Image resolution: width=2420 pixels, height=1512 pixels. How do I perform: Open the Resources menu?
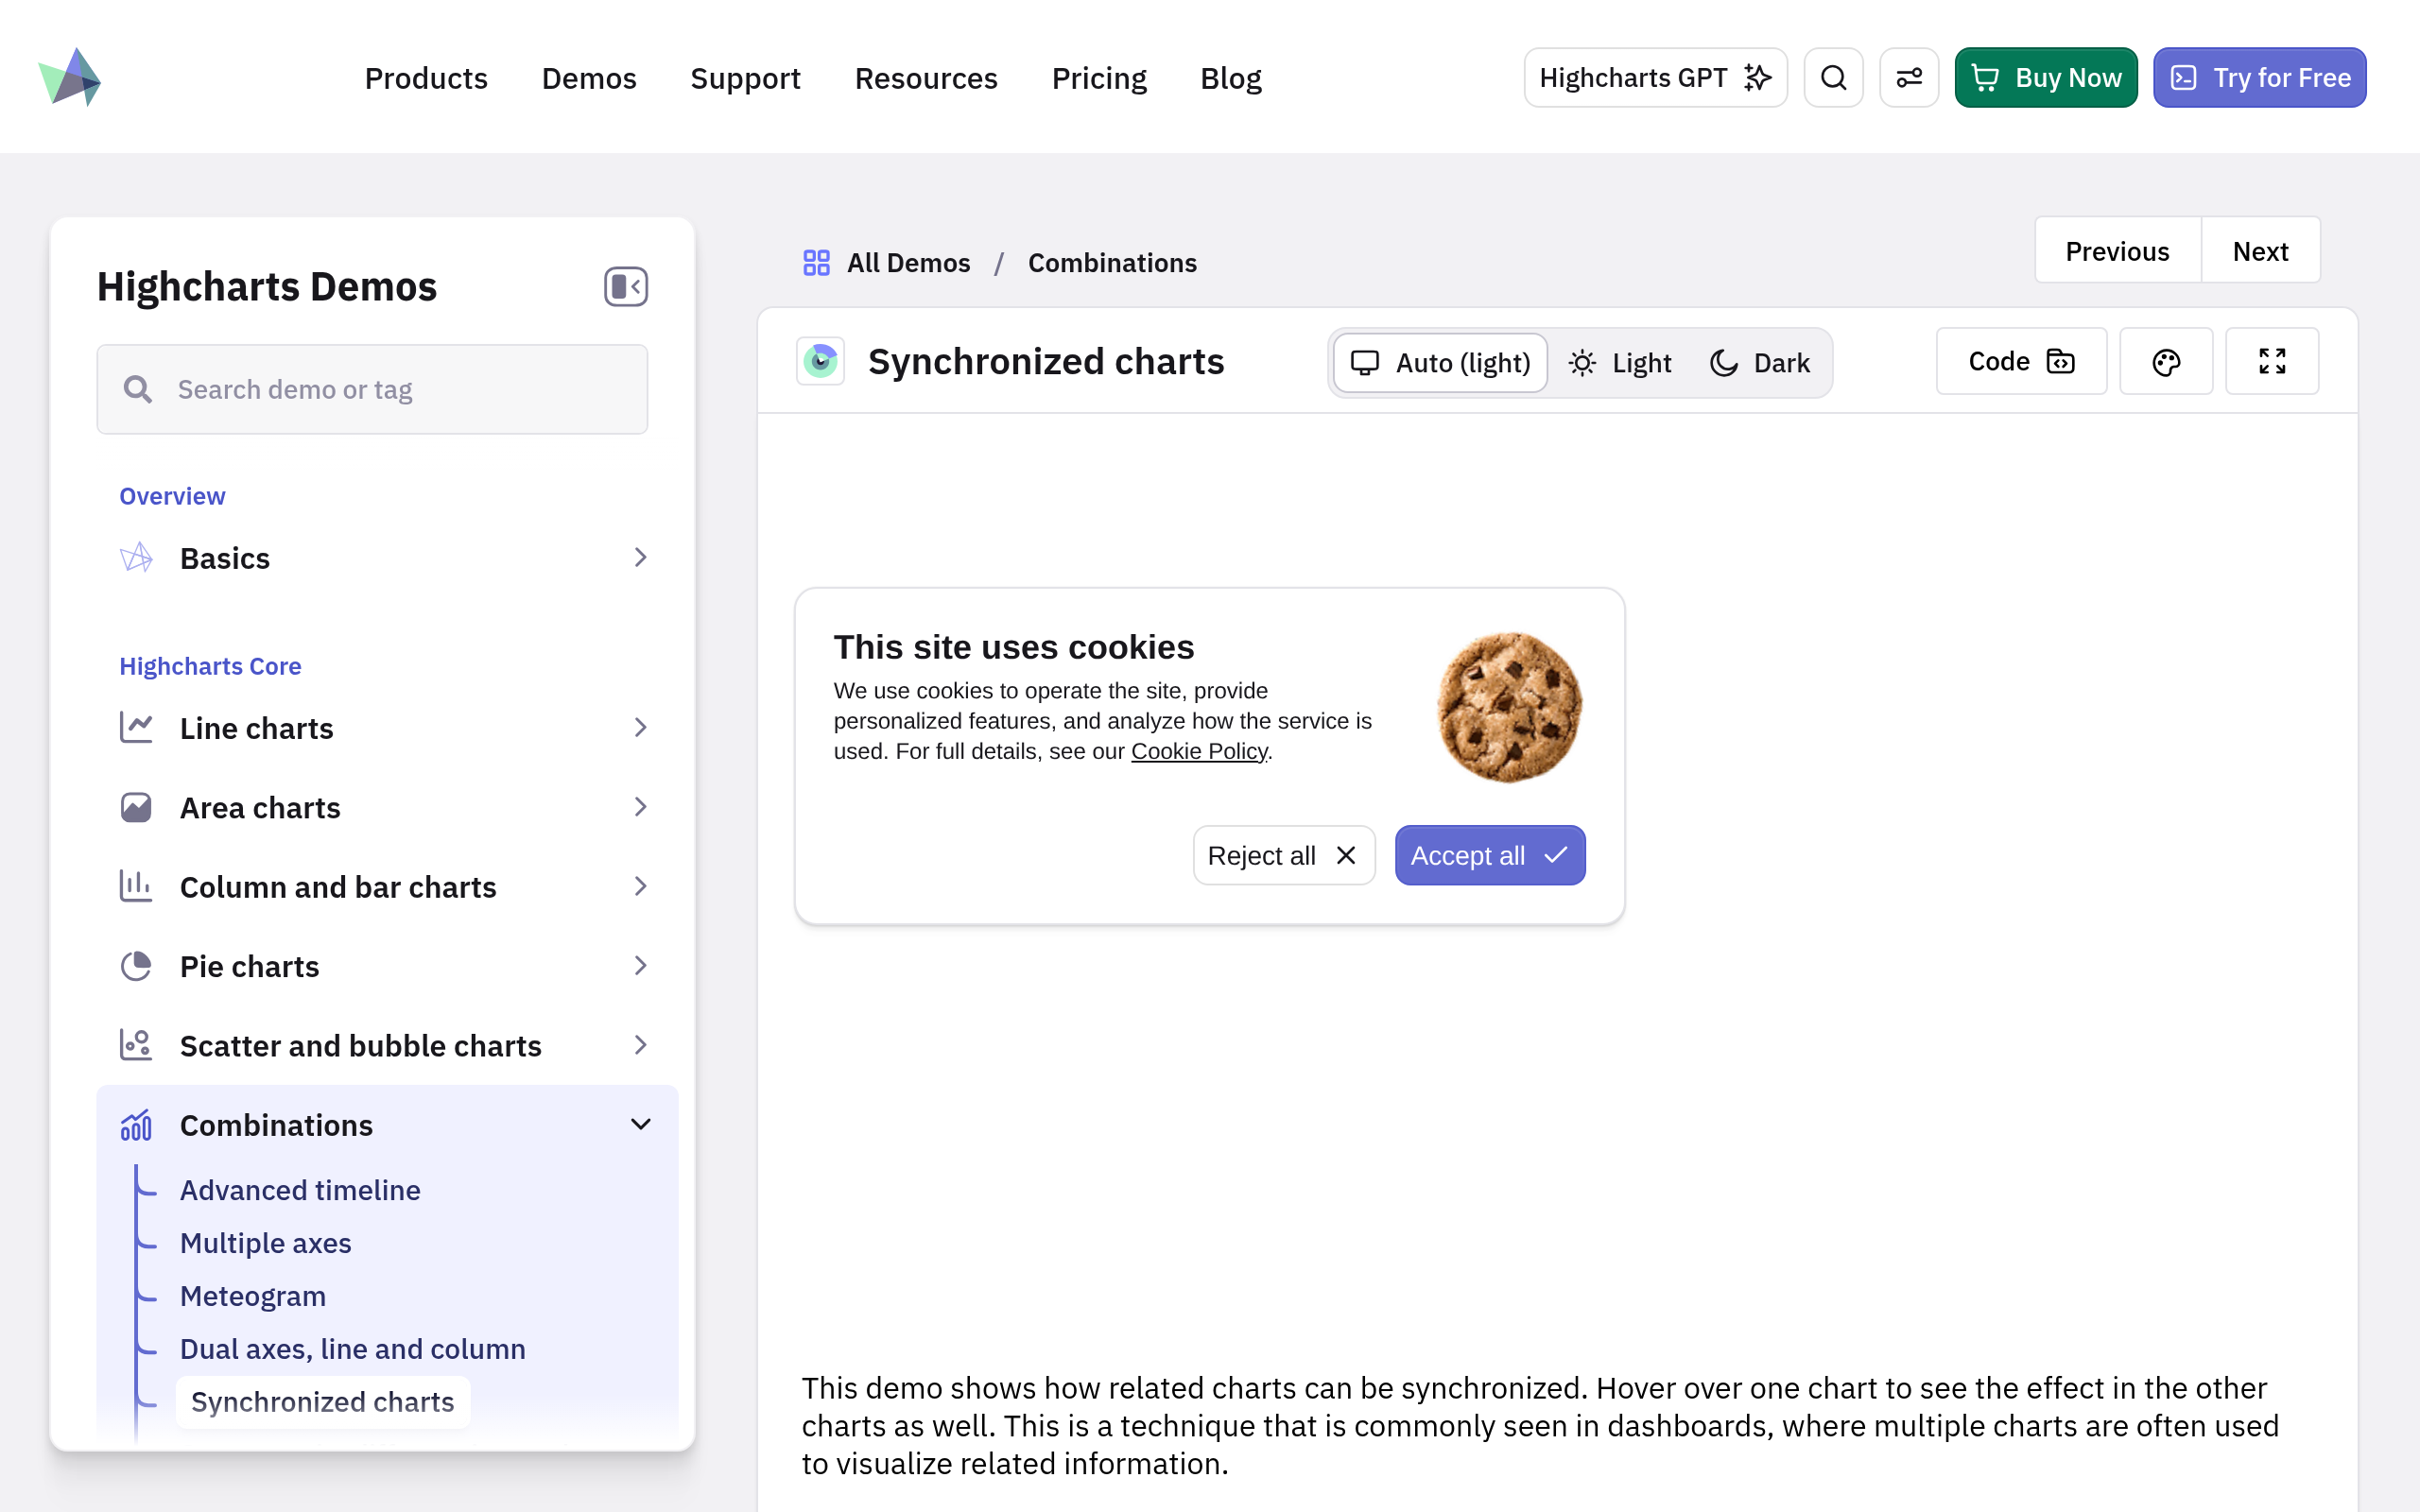[x=926, y=78]
